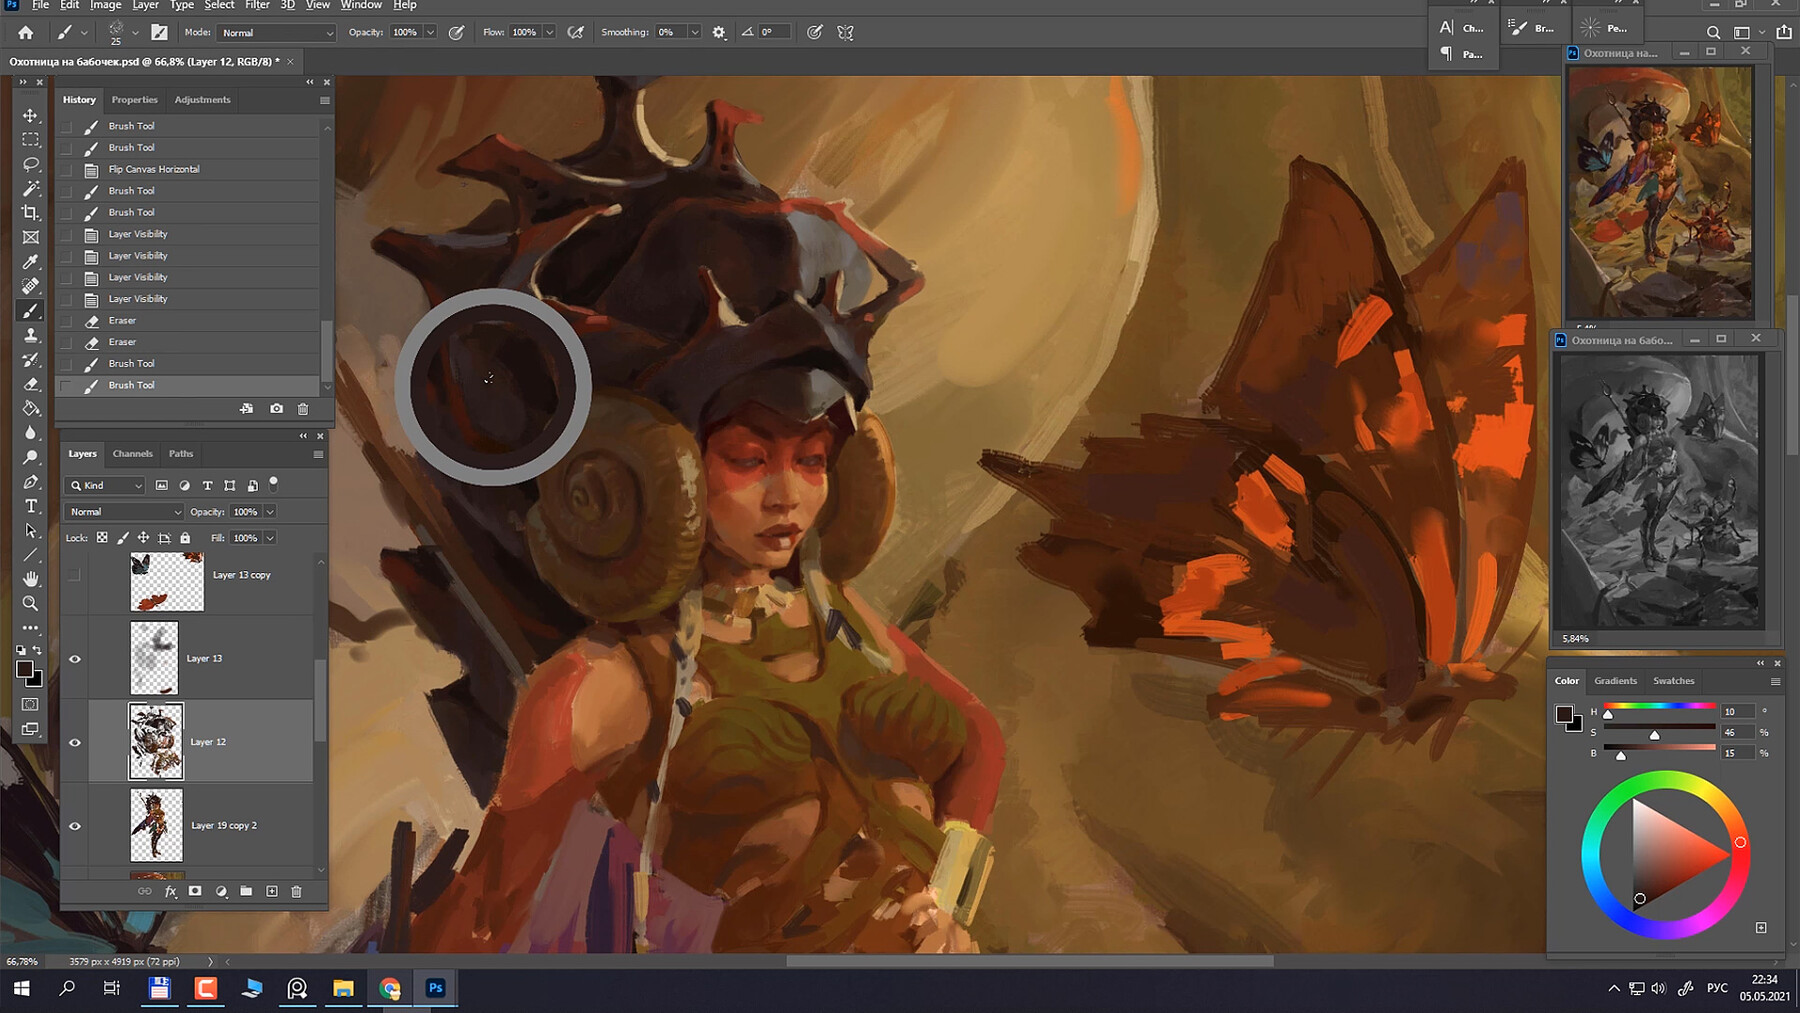Delete current history state
1800x1013 pixels.
[303, 408]
